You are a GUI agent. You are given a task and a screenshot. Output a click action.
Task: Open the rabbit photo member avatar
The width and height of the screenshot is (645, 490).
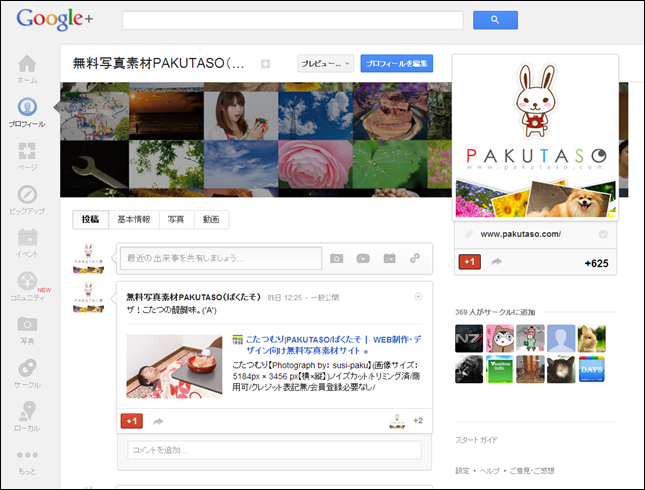point(592,339)
